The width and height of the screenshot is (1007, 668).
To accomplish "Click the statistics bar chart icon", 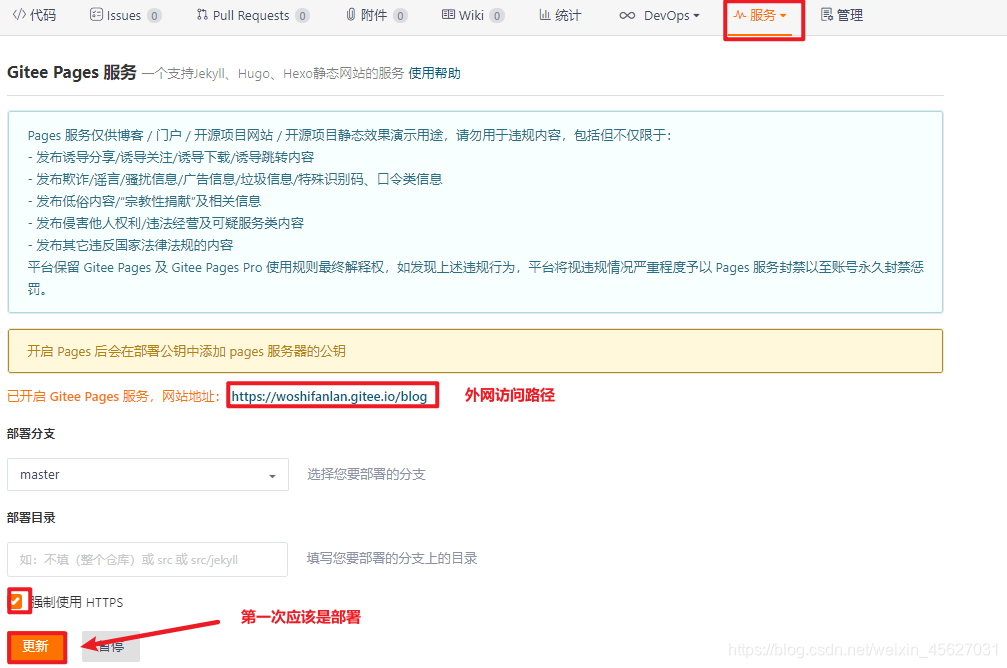I will pos(545,14).
